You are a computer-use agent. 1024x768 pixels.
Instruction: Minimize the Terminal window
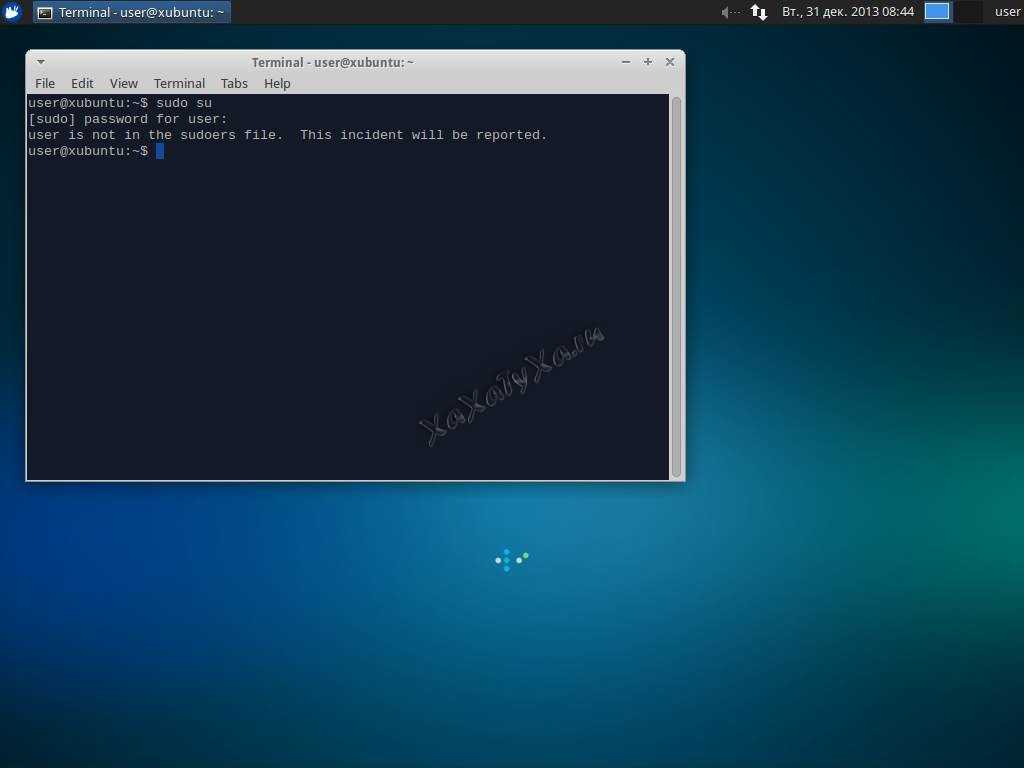pos(626,62)
